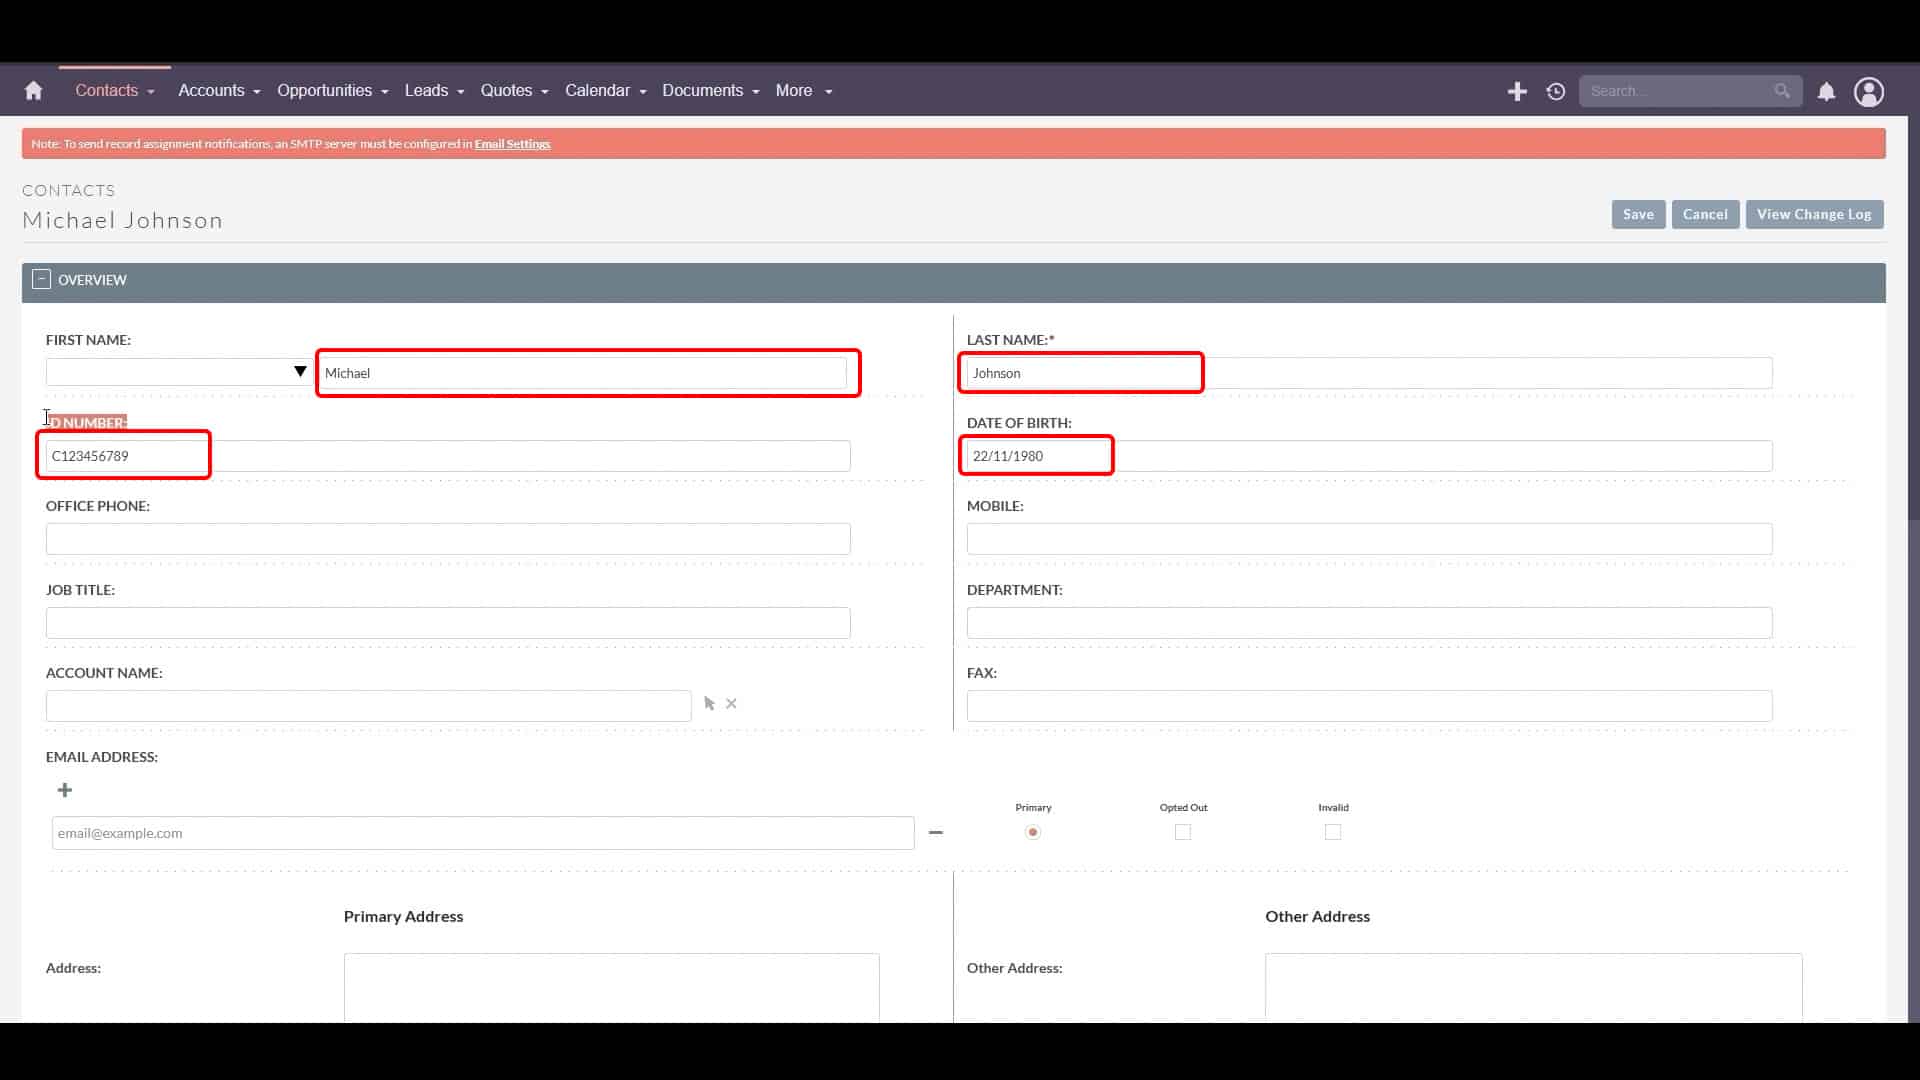Open the More menu item

pyautogui.click(x=802, y=90)
